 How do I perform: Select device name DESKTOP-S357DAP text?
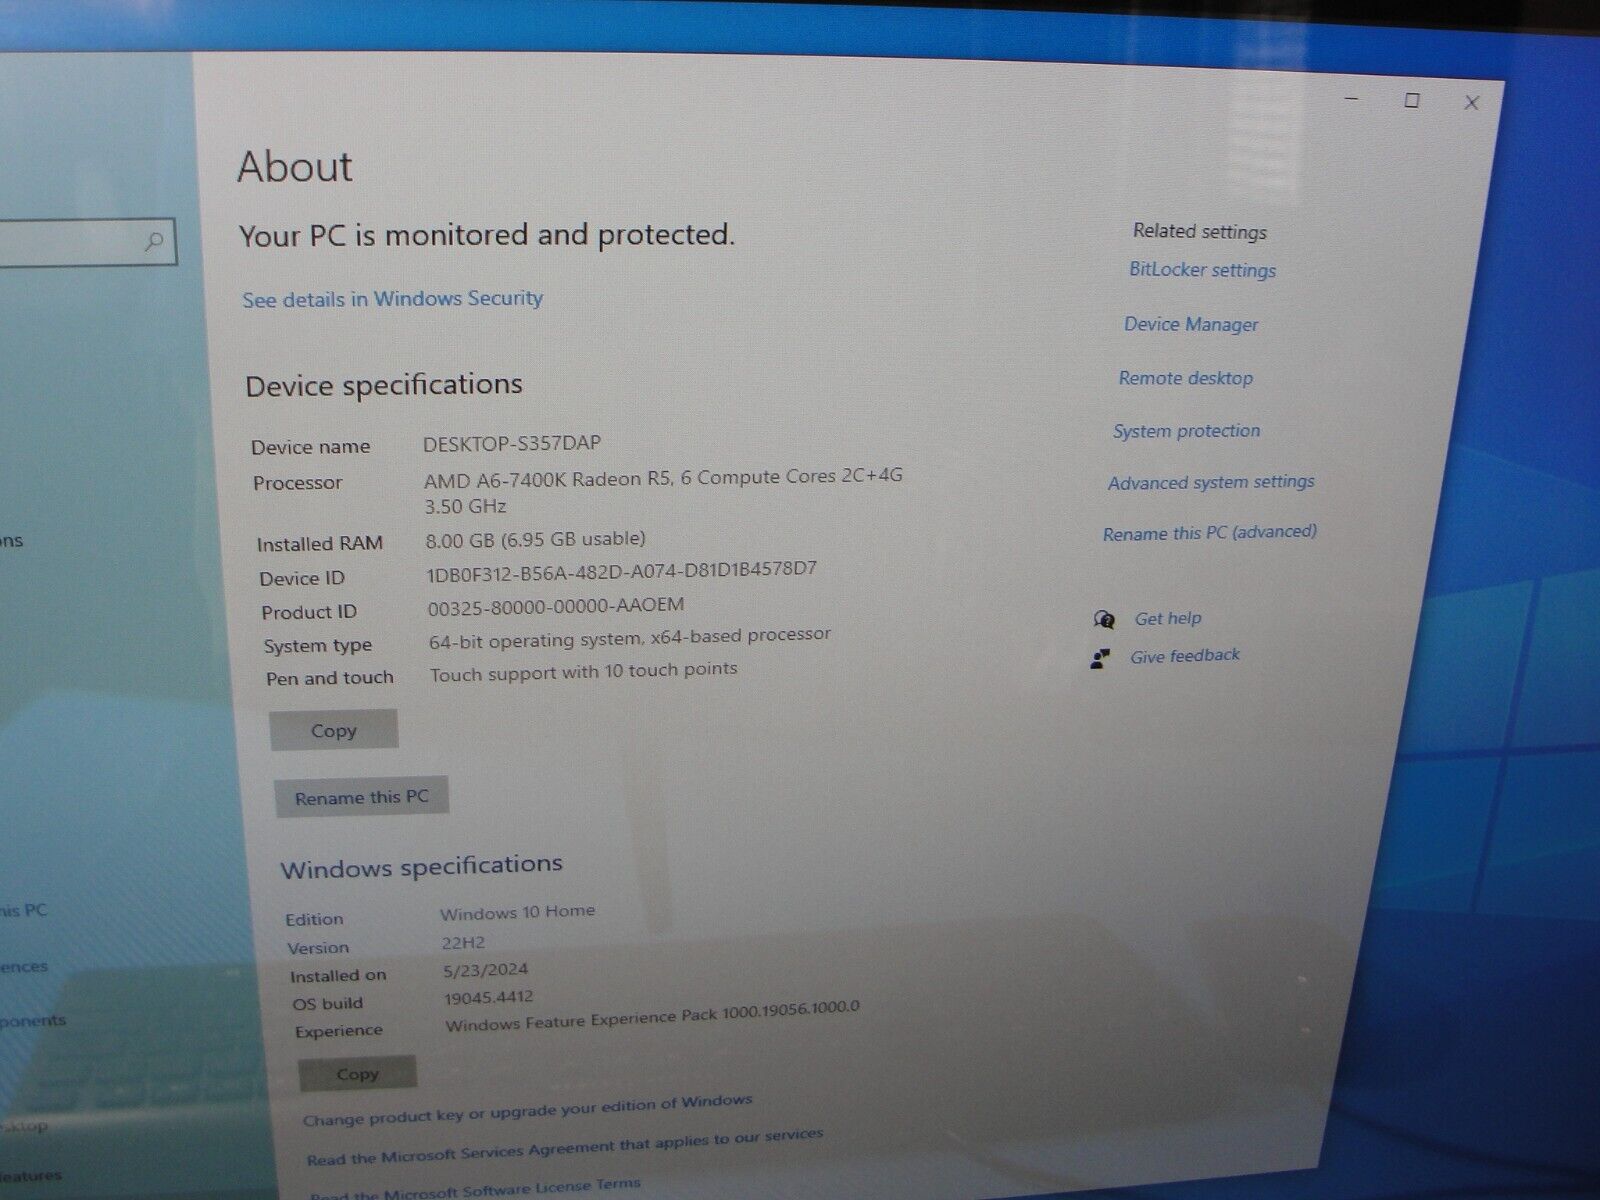click(512, 443)
